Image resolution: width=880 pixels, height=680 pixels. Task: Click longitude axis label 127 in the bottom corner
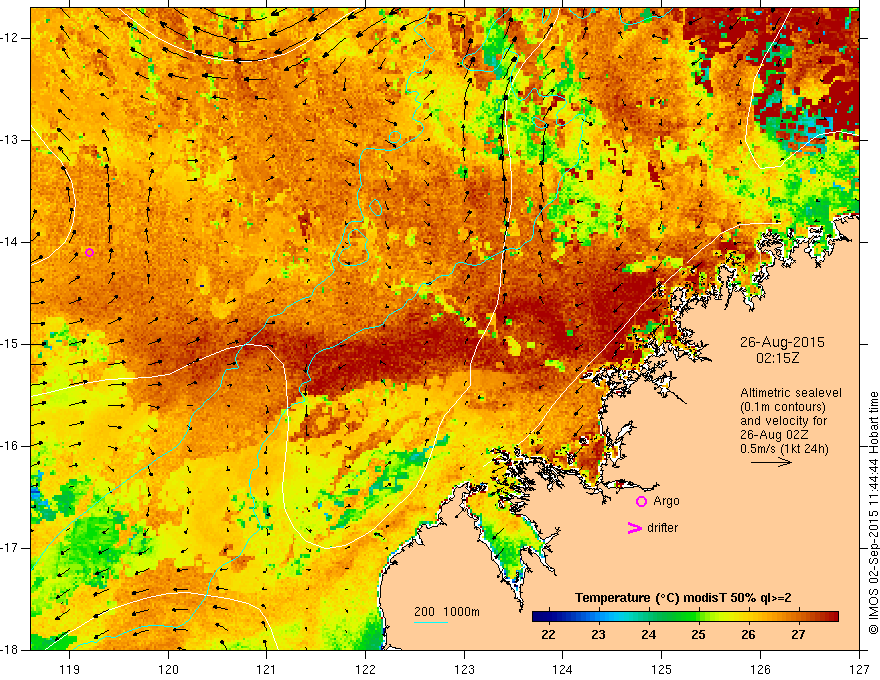click(x=859, y=669)
